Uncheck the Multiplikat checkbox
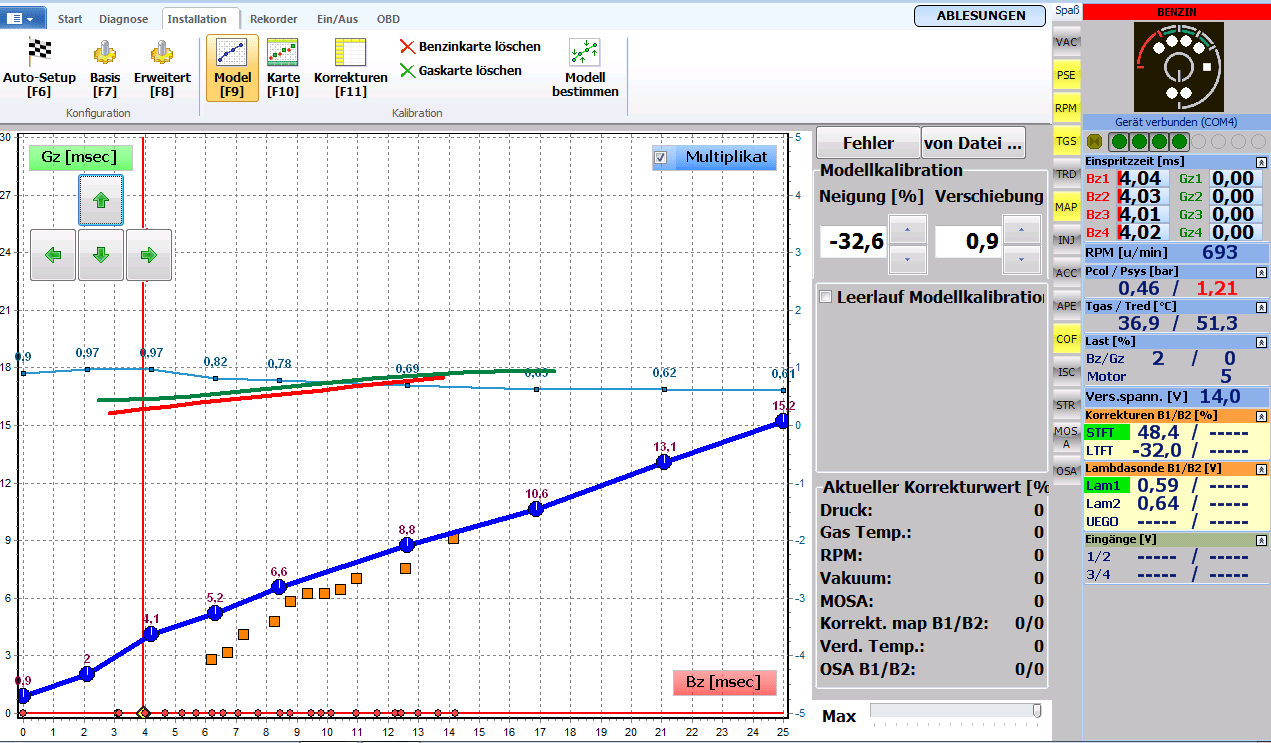The height and width of the screenshot is (743, 1271). [x=660, y=157]
